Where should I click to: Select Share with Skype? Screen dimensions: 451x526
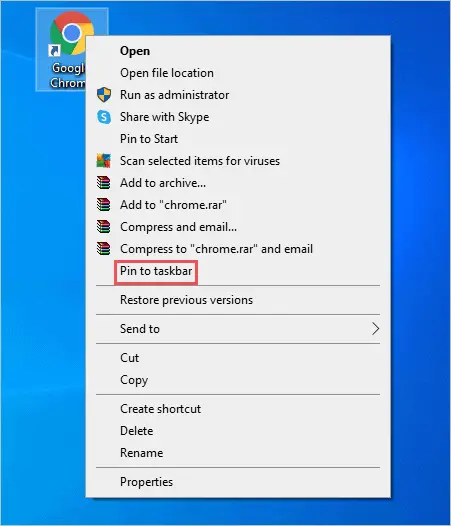238,117
